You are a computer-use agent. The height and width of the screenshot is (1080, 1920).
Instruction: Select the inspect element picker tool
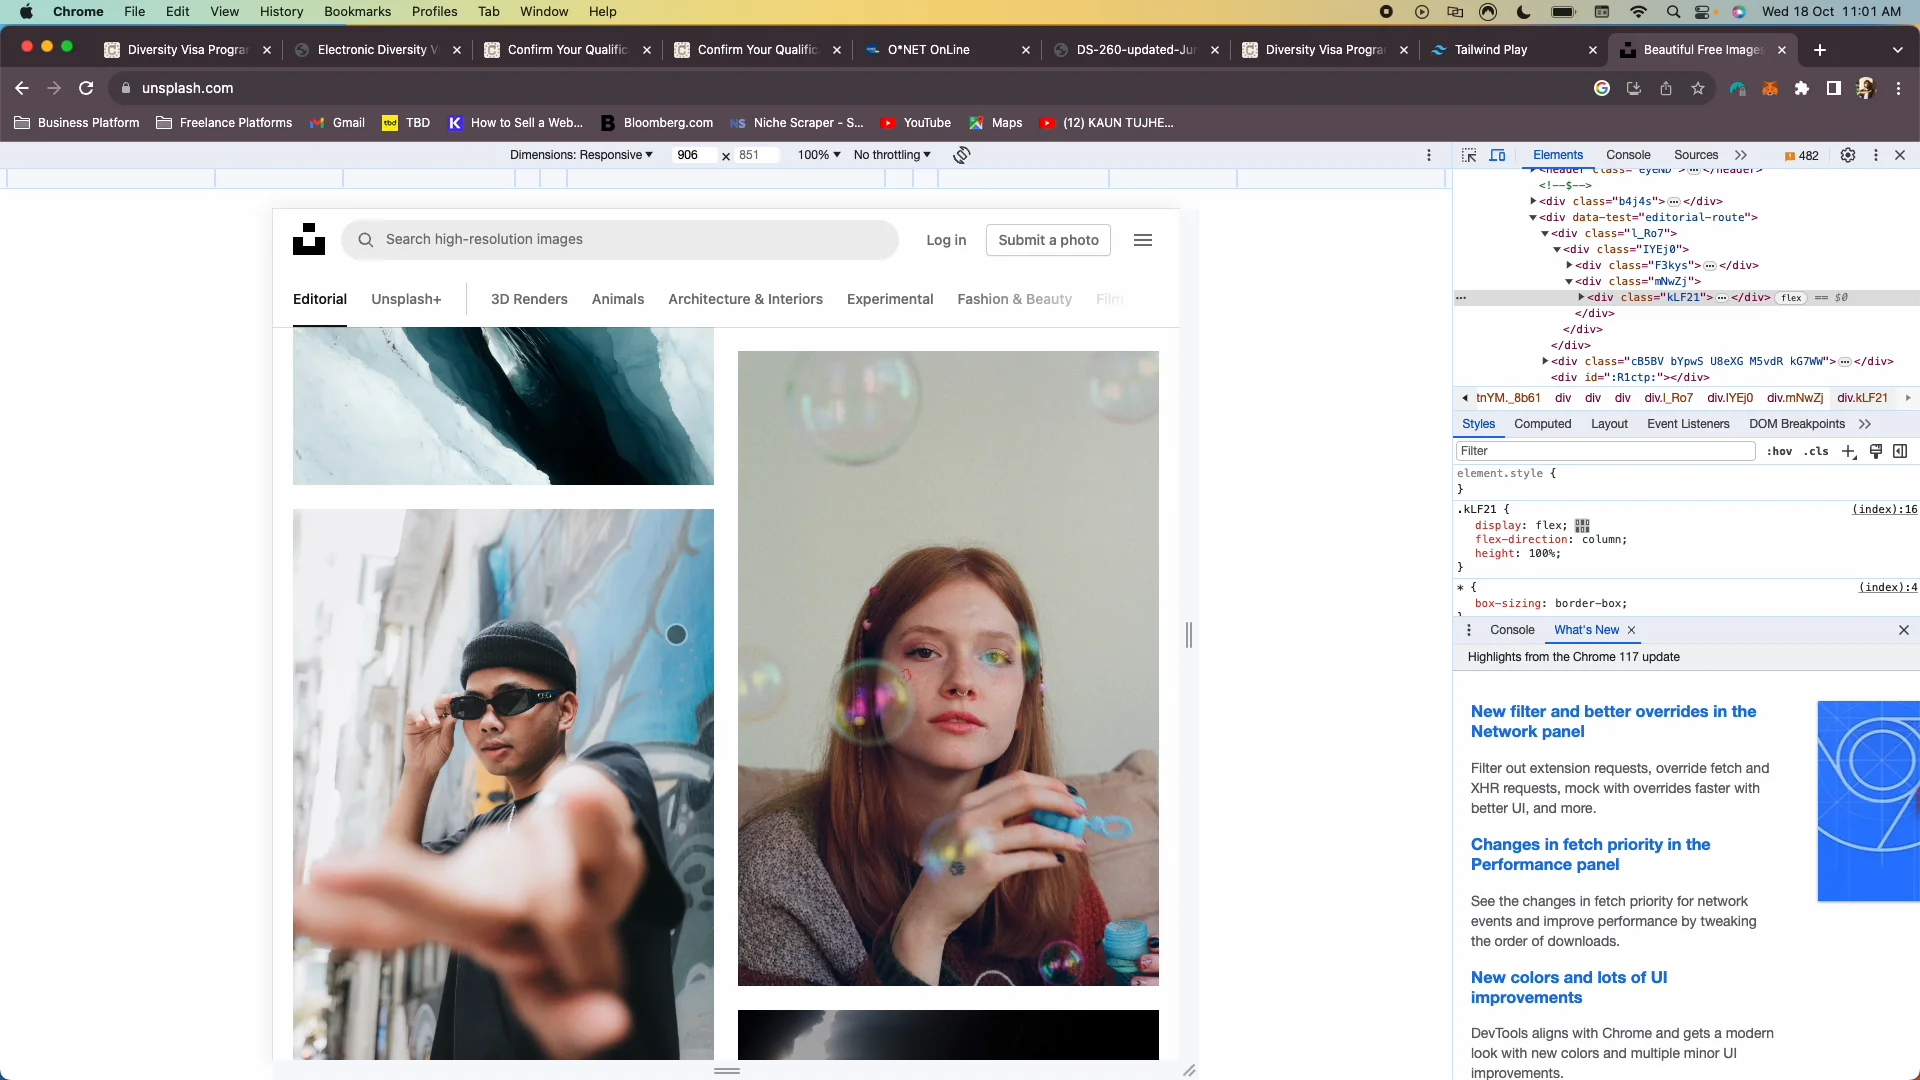tap(1469, 155)
